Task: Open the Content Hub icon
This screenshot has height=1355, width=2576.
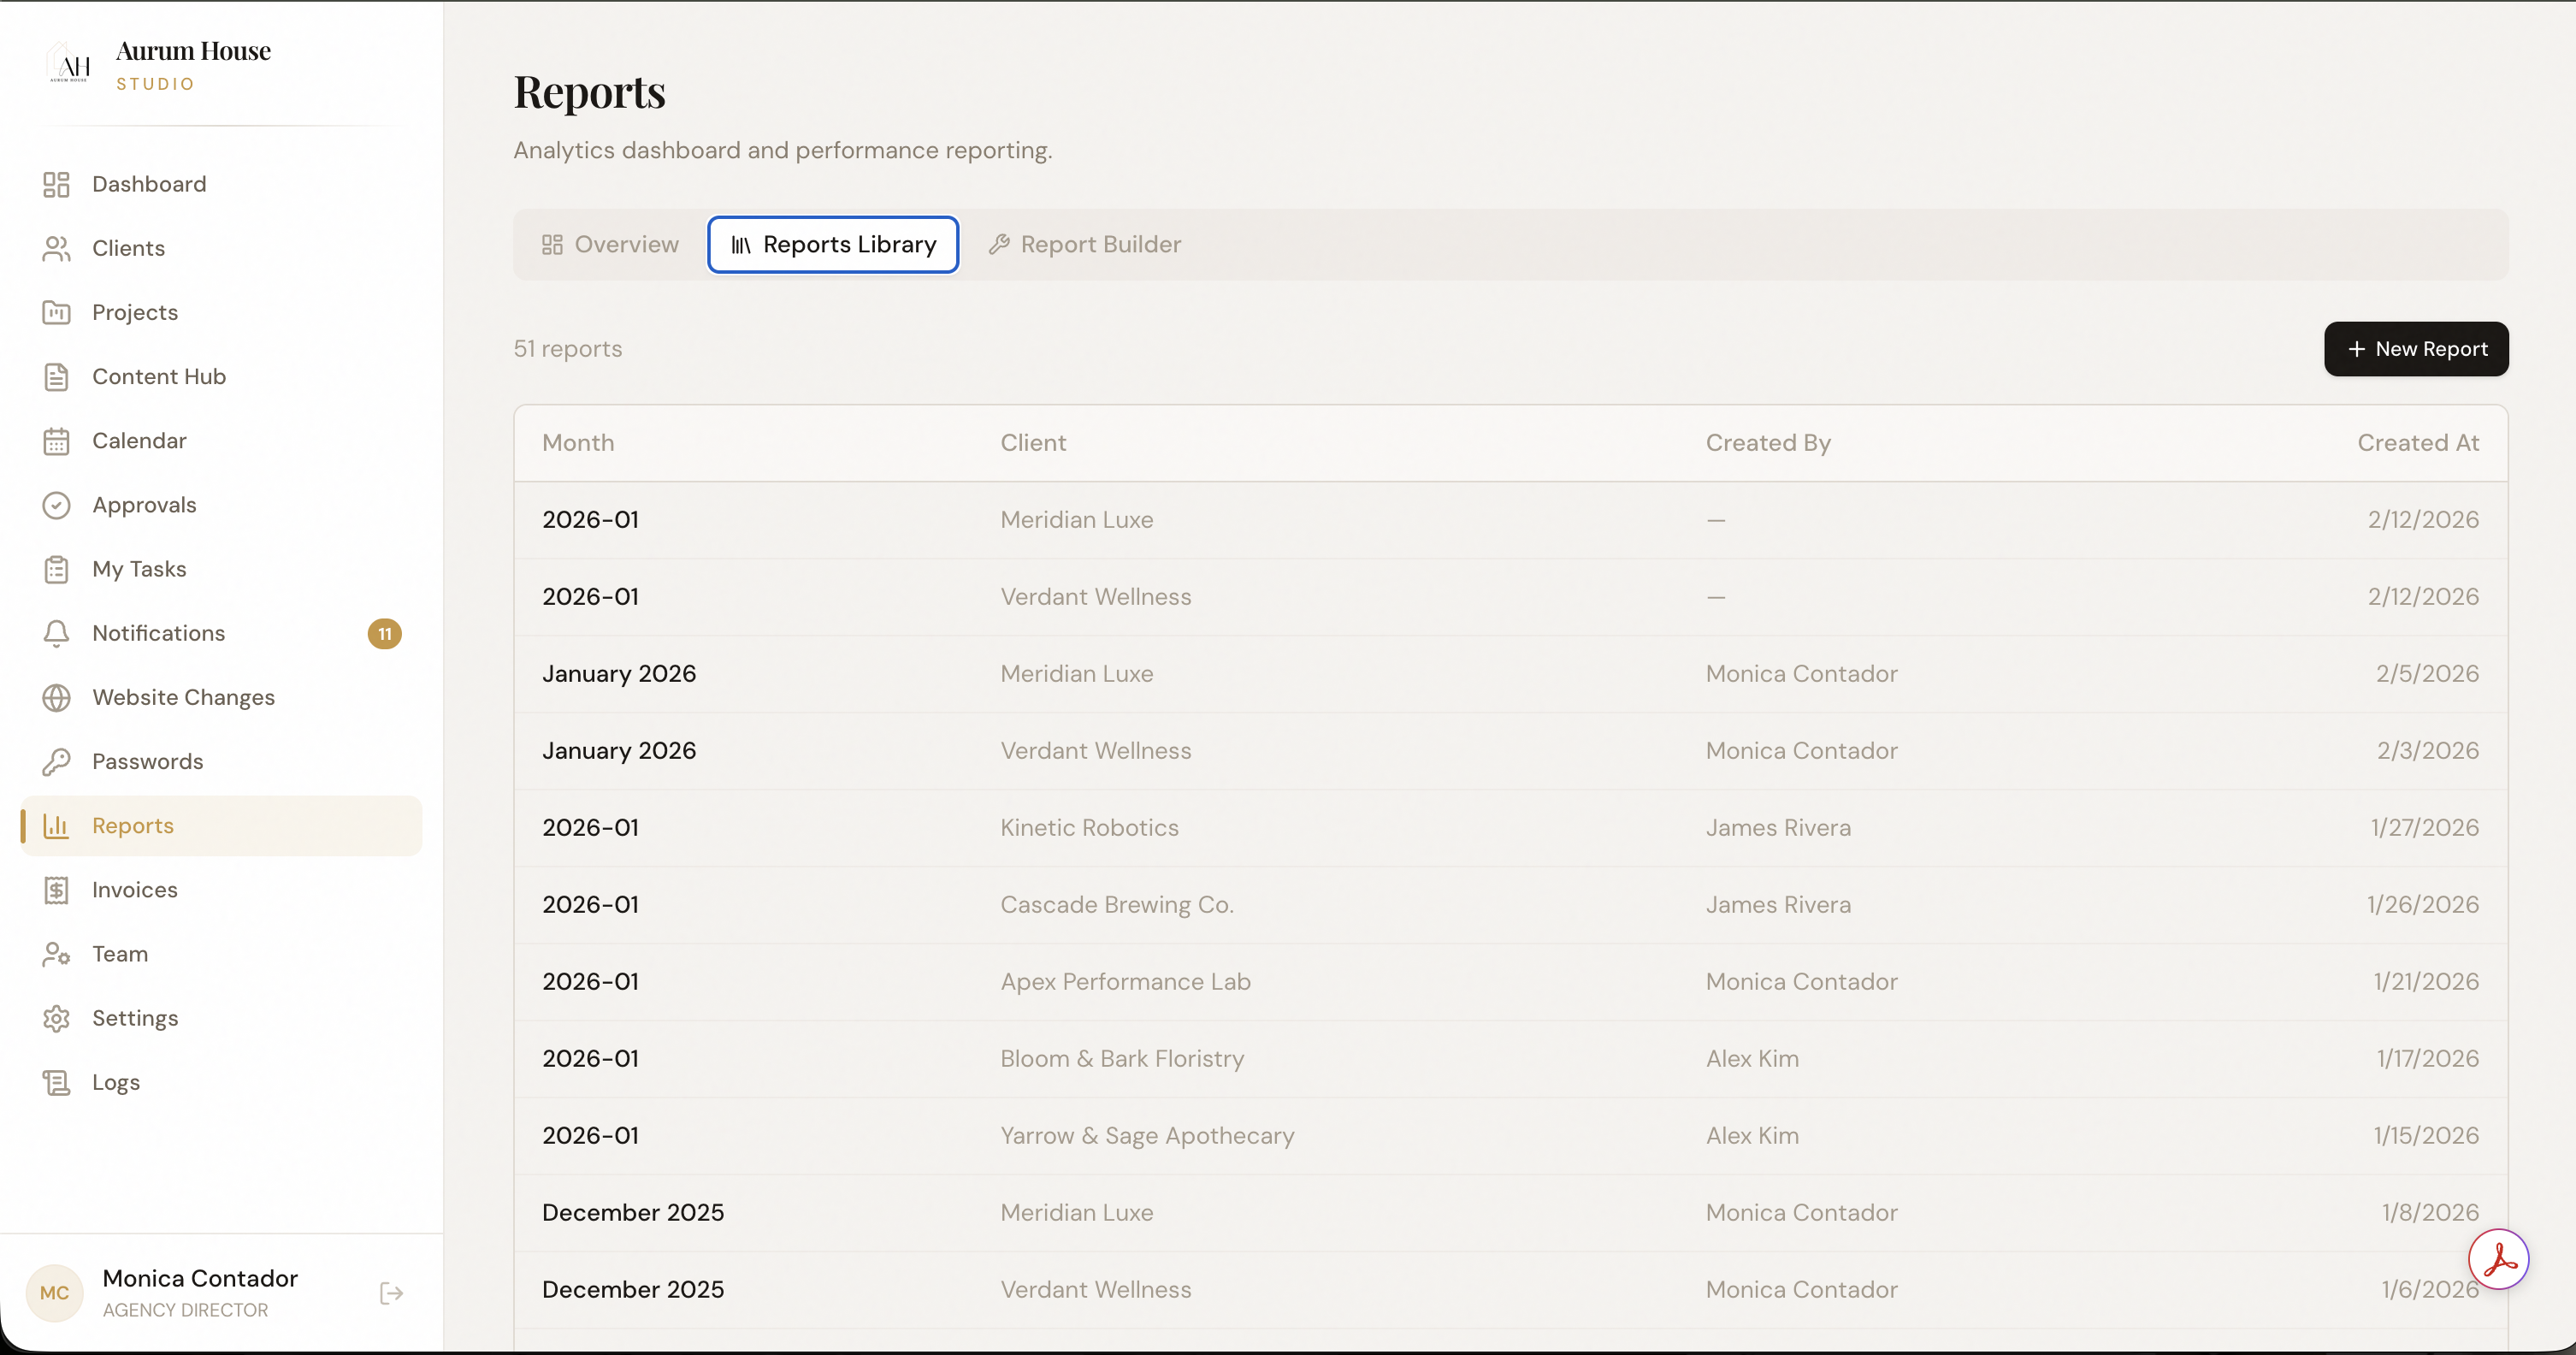Action: (x=57, y=376)
